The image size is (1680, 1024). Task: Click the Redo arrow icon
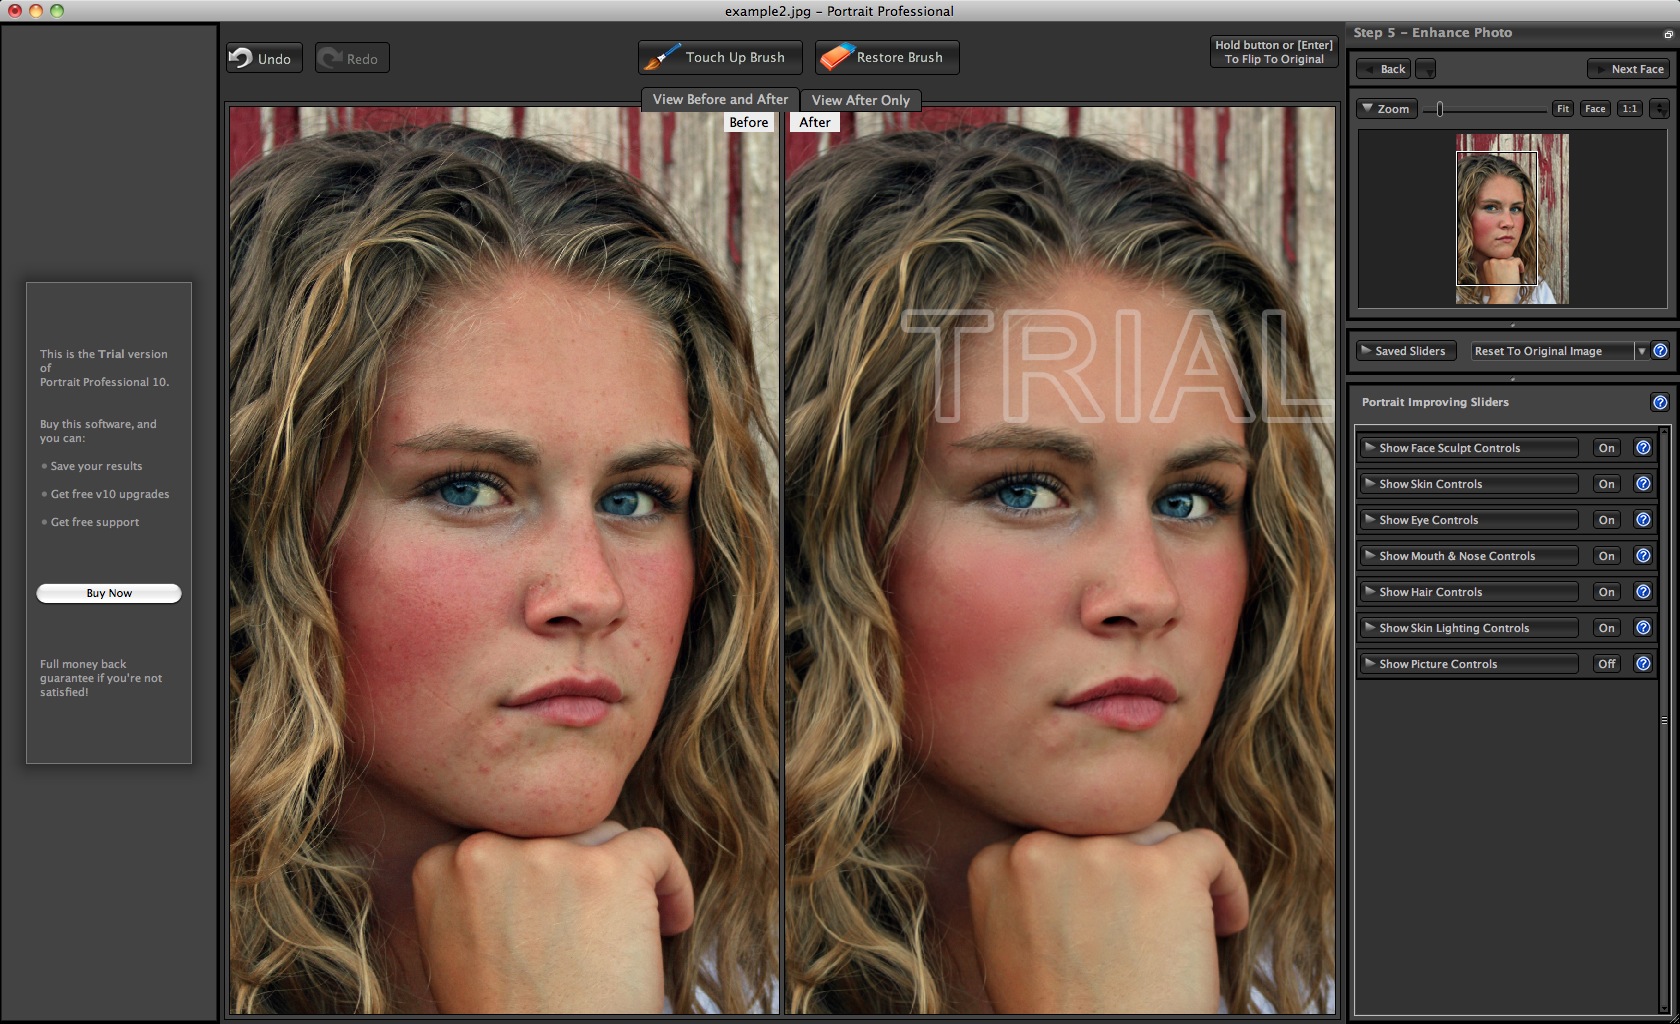pos(330,57)
